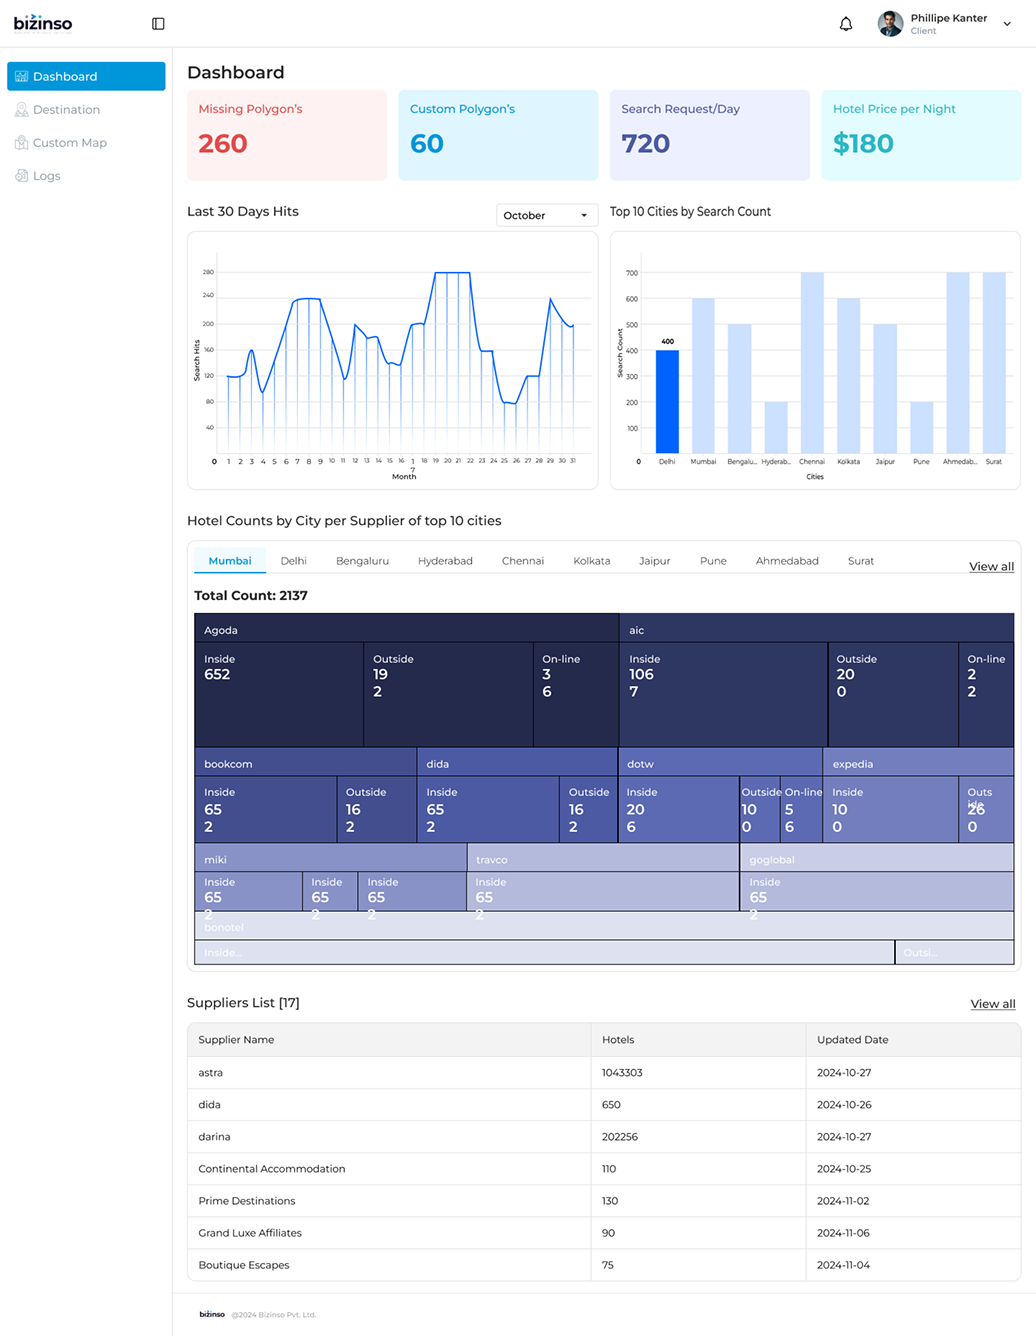Screen dimensions: 1036x1336
Task: Select the aic Inside tile
Action: point(724,694)
